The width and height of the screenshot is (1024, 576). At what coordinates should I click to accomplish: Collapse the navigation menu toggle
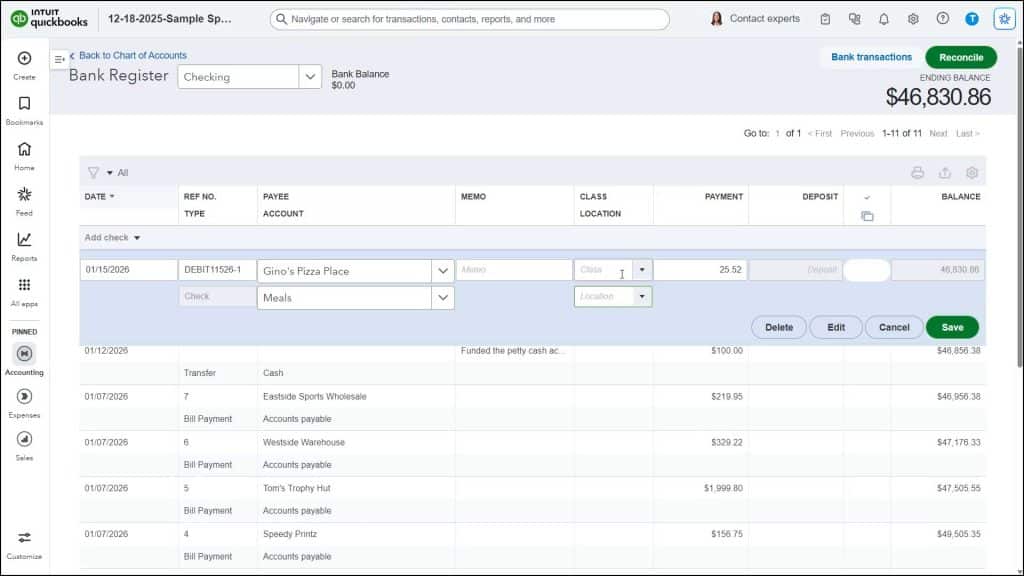point(59,59)
